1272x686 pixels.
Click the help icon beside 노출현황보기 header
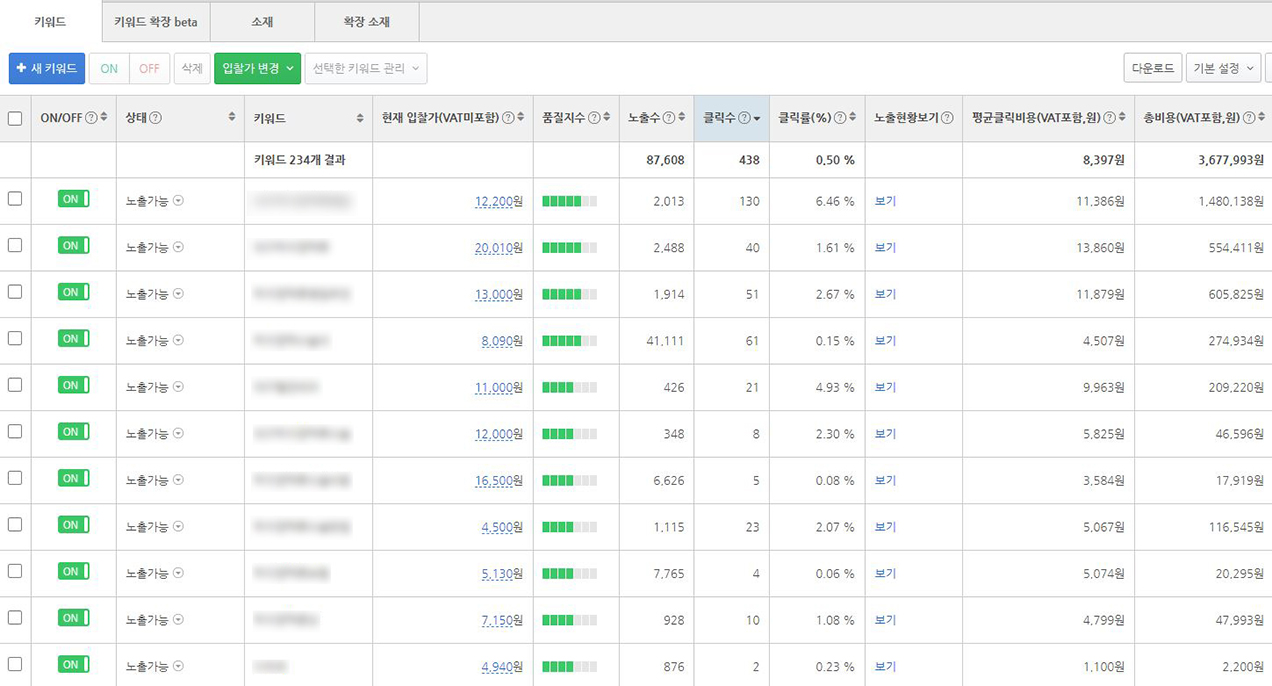pyautogui.click(x=947, y=118)
